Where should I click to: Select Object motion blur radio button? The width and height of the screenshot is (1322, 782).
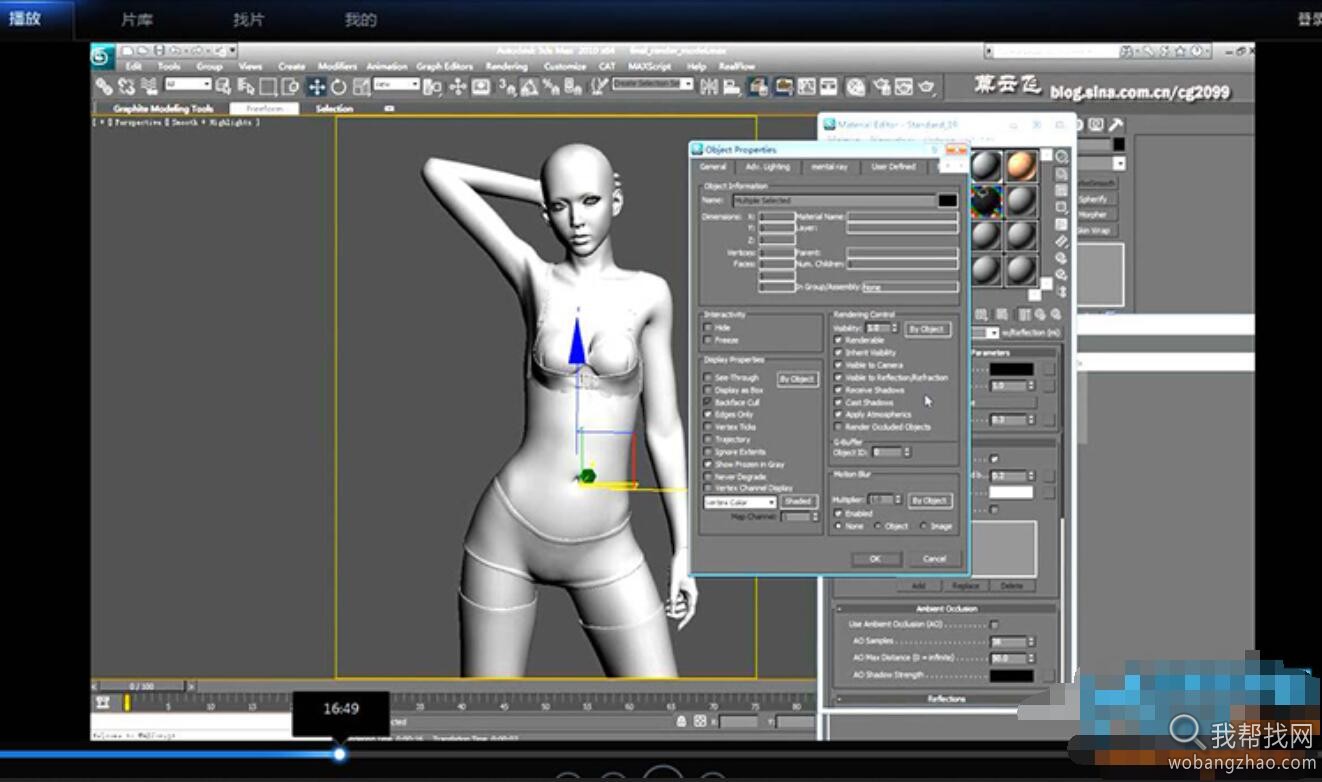(x=878, y=526)
